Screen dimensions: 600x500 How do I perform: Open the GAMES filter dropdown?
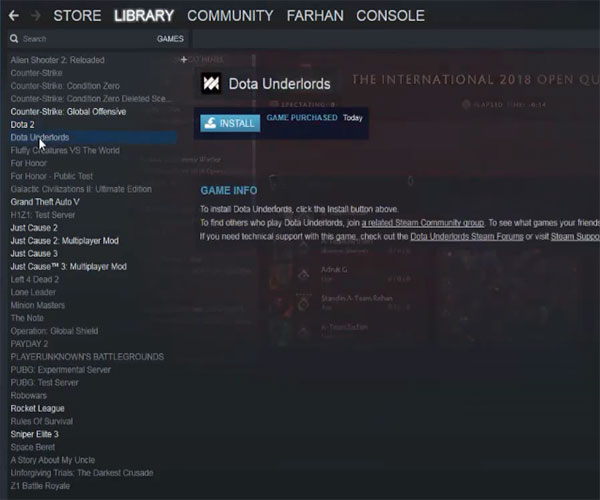click(x=170, y=39)
